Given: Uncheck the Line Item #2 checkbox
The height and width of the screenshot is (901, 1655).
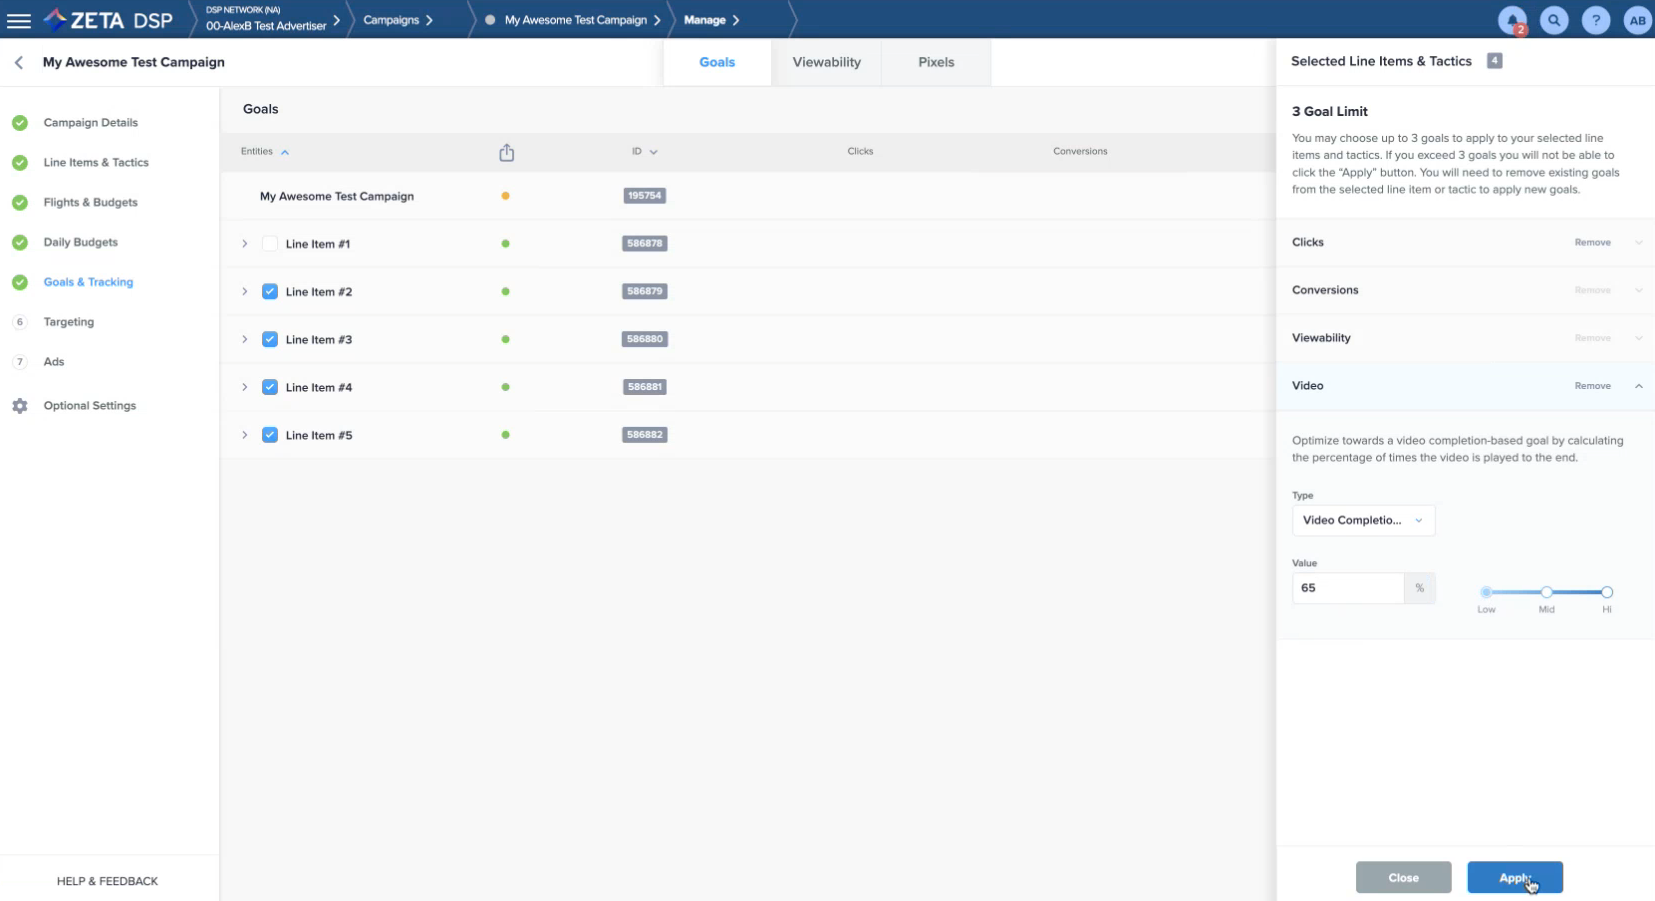Looking at the screenshot, I should tap(270, 292).
